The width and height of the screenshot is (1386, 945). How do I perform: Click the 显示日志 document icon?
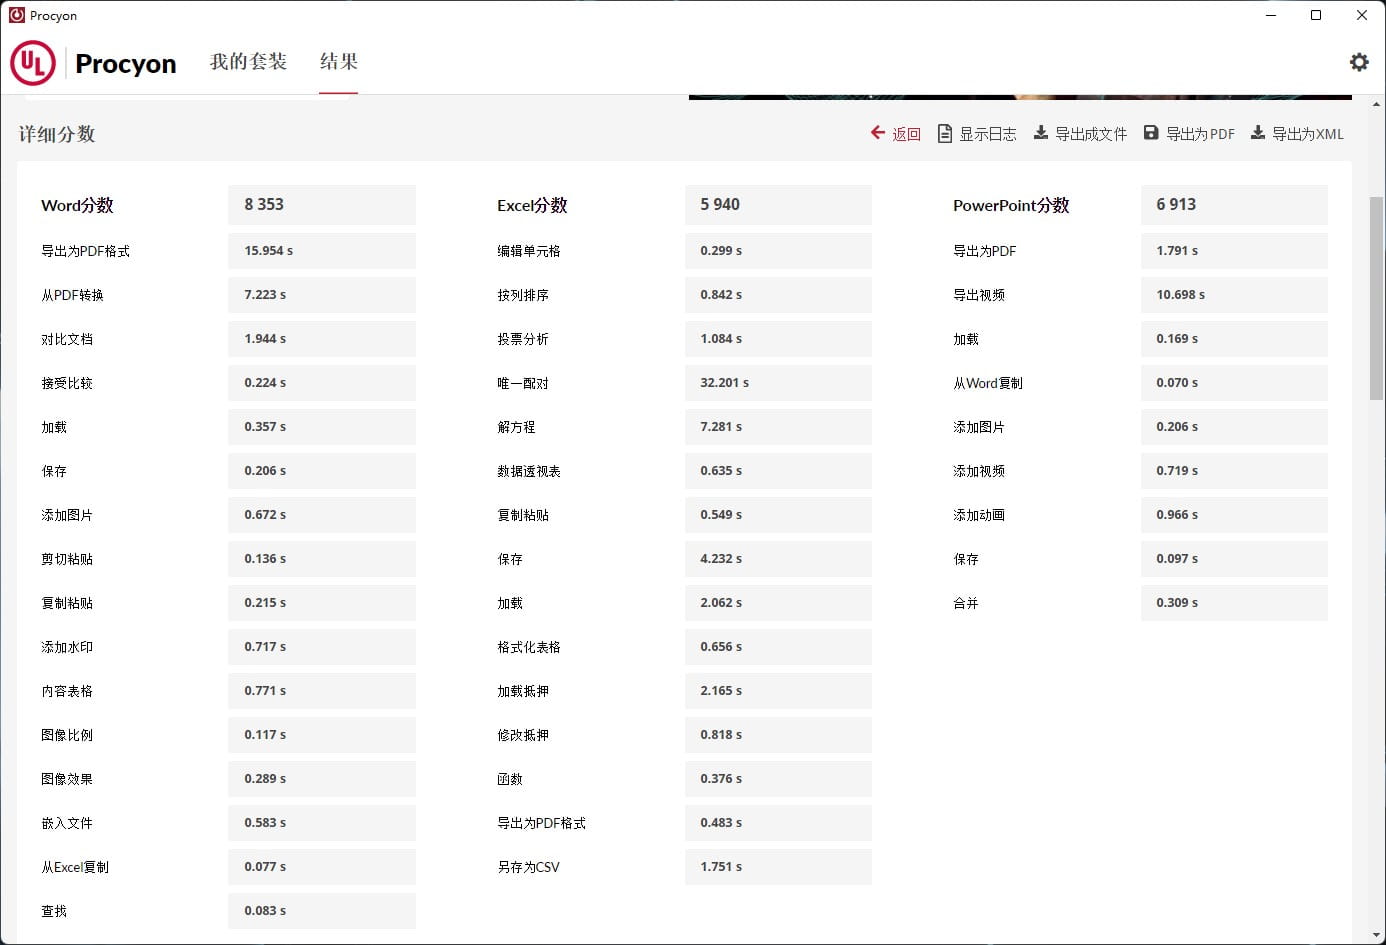tap(944, 133)
